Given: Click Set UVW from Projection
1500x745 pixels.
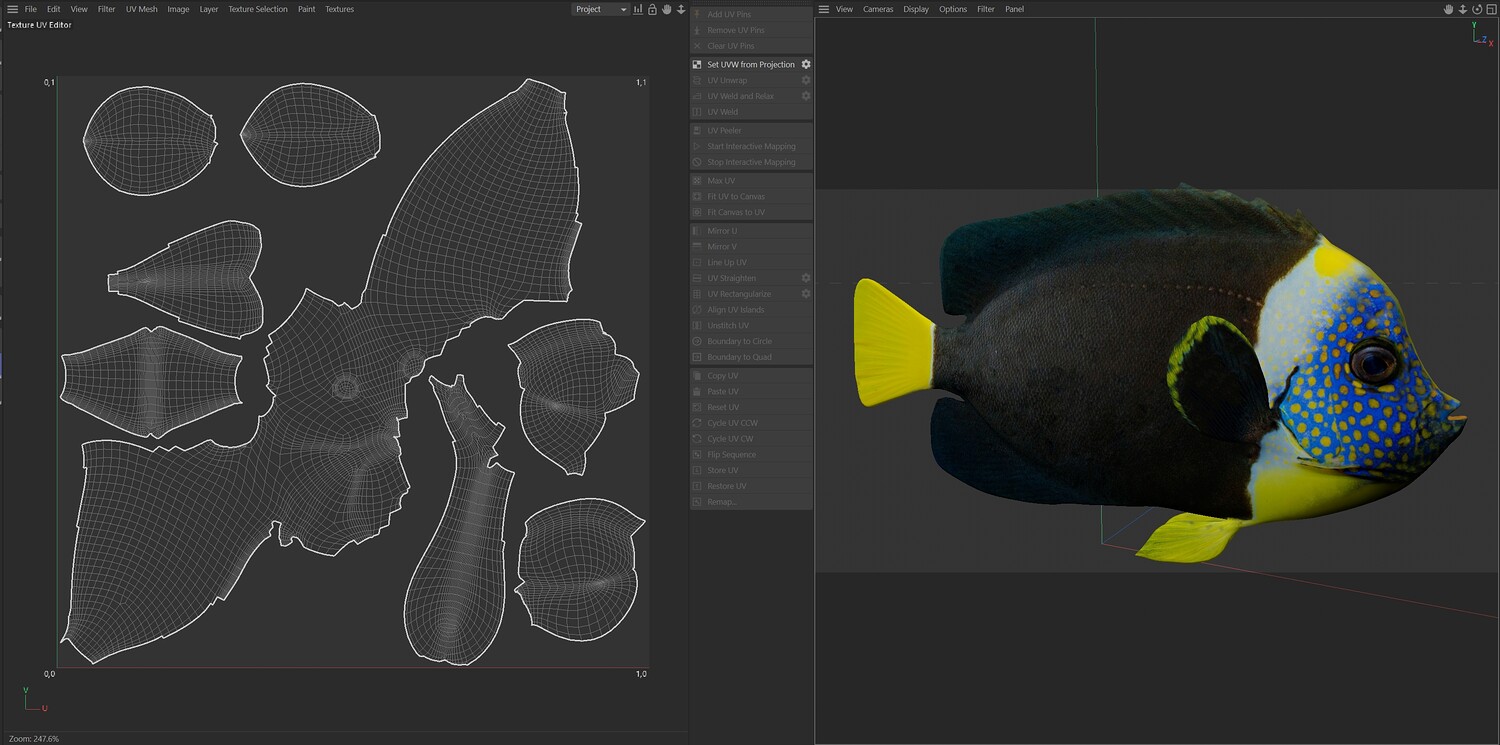Looking at the screenshot, I should [x=751, y=64].
